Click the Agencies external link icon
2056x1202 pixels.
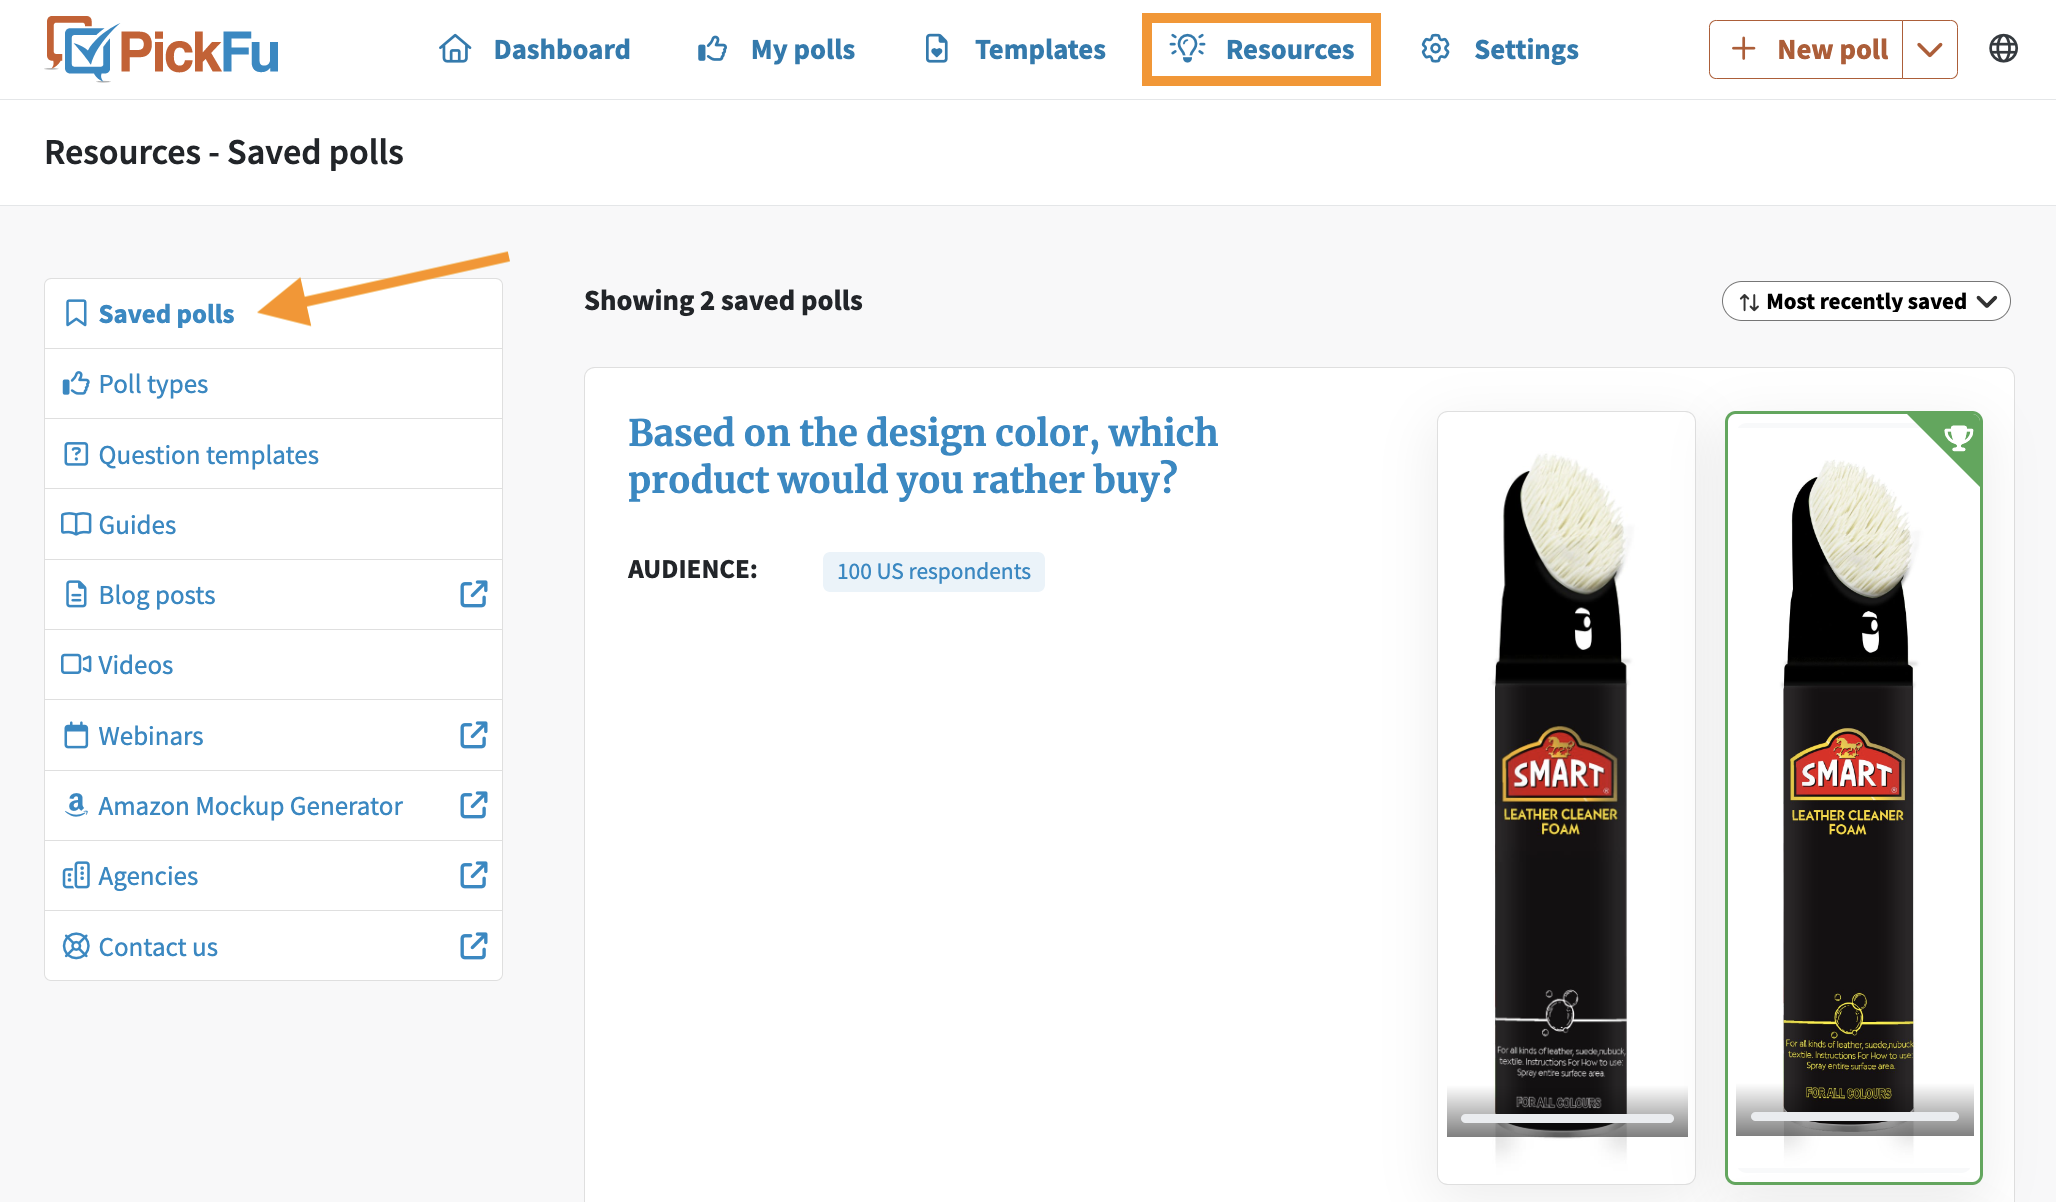pyautogui.click(x=473, y=875)
